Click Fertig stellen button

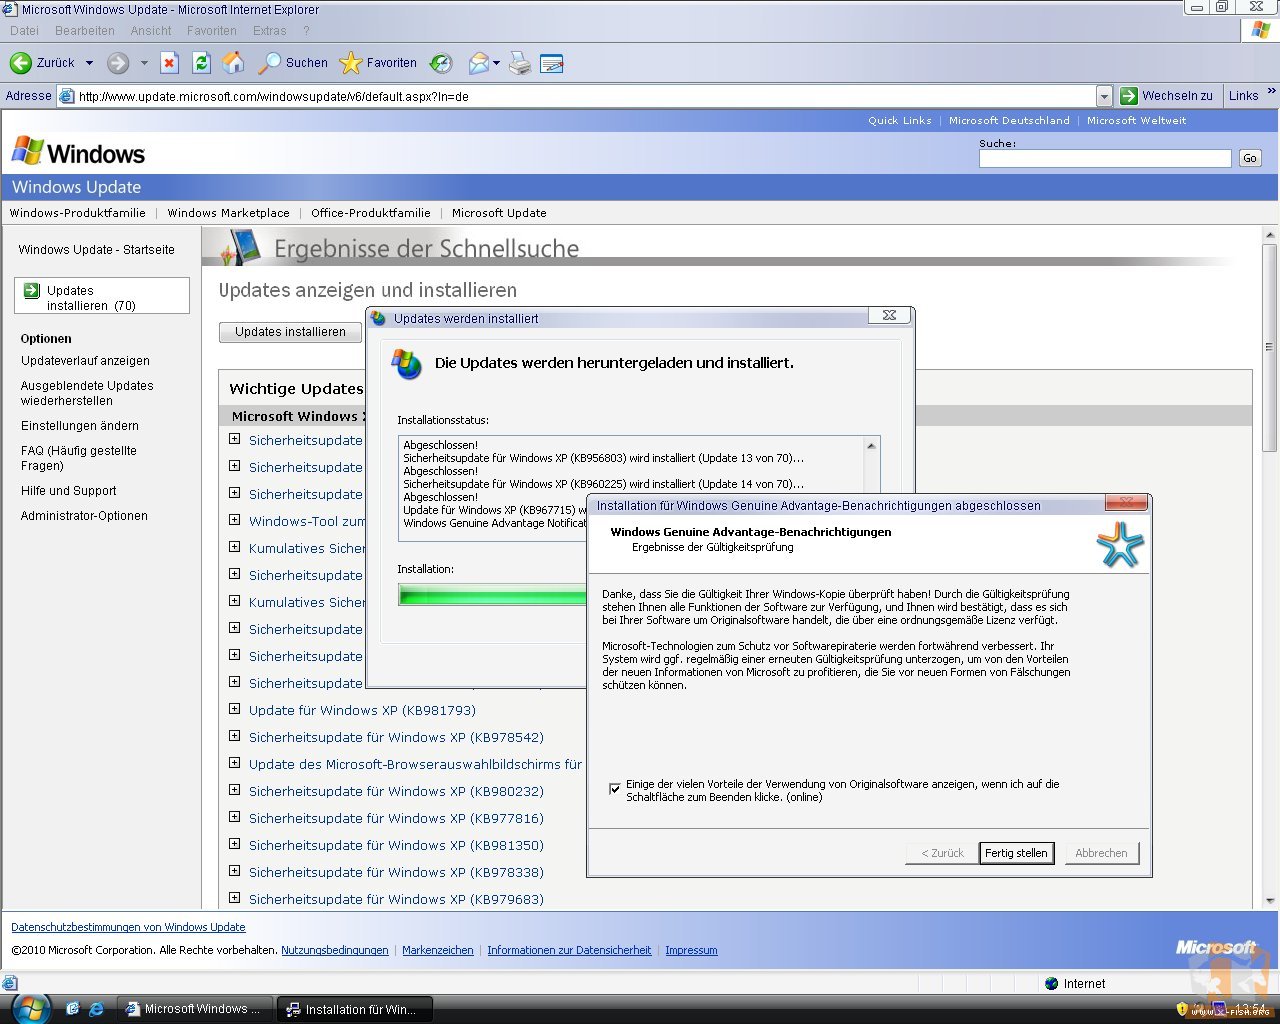tap(1016, 853)
